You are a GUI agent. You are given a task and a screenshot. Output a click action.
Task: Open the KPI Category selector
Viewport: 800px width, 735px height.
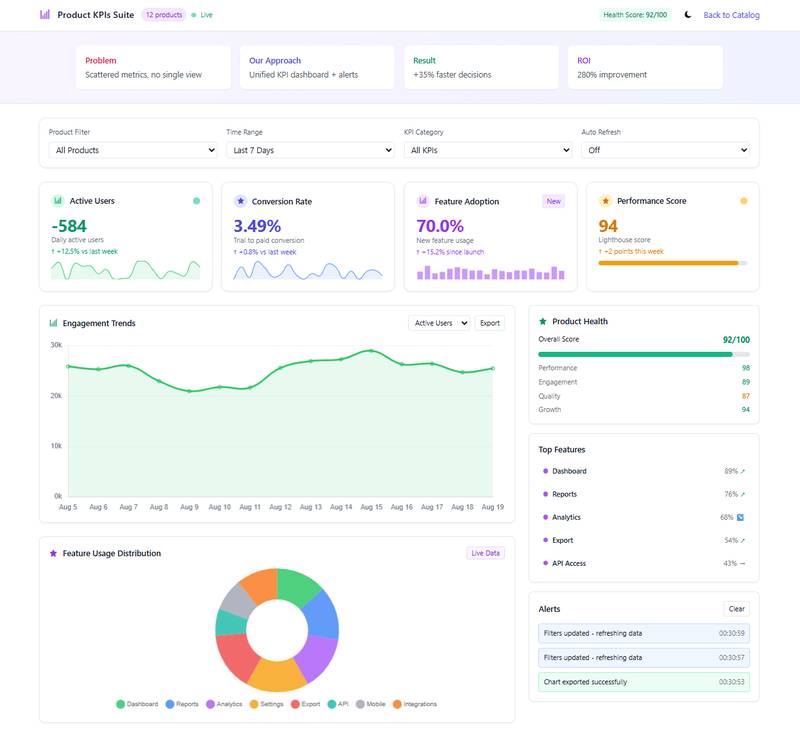[488, 150]
